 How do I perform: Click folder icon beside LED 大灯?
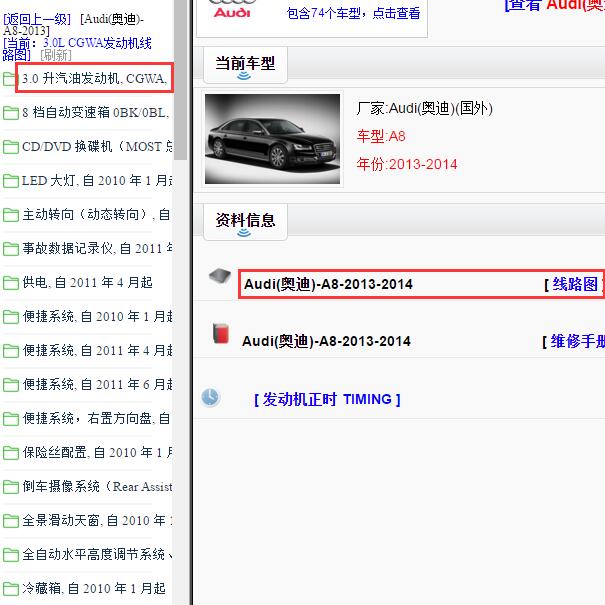click(10, 181)
